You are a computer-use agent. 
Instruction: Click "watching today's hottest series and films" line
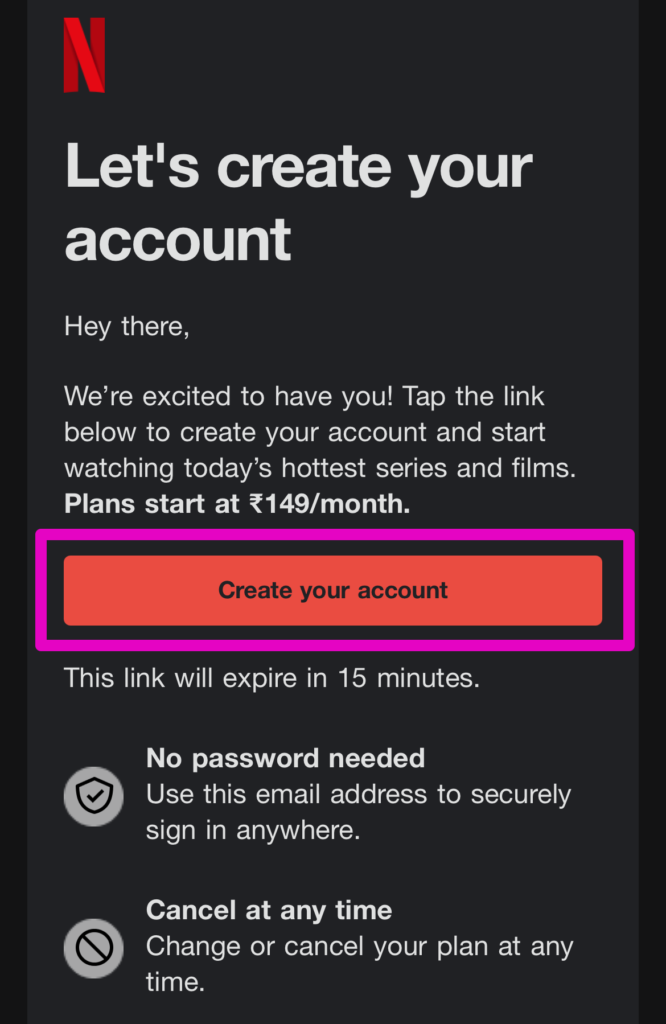[x=320, y=468]
